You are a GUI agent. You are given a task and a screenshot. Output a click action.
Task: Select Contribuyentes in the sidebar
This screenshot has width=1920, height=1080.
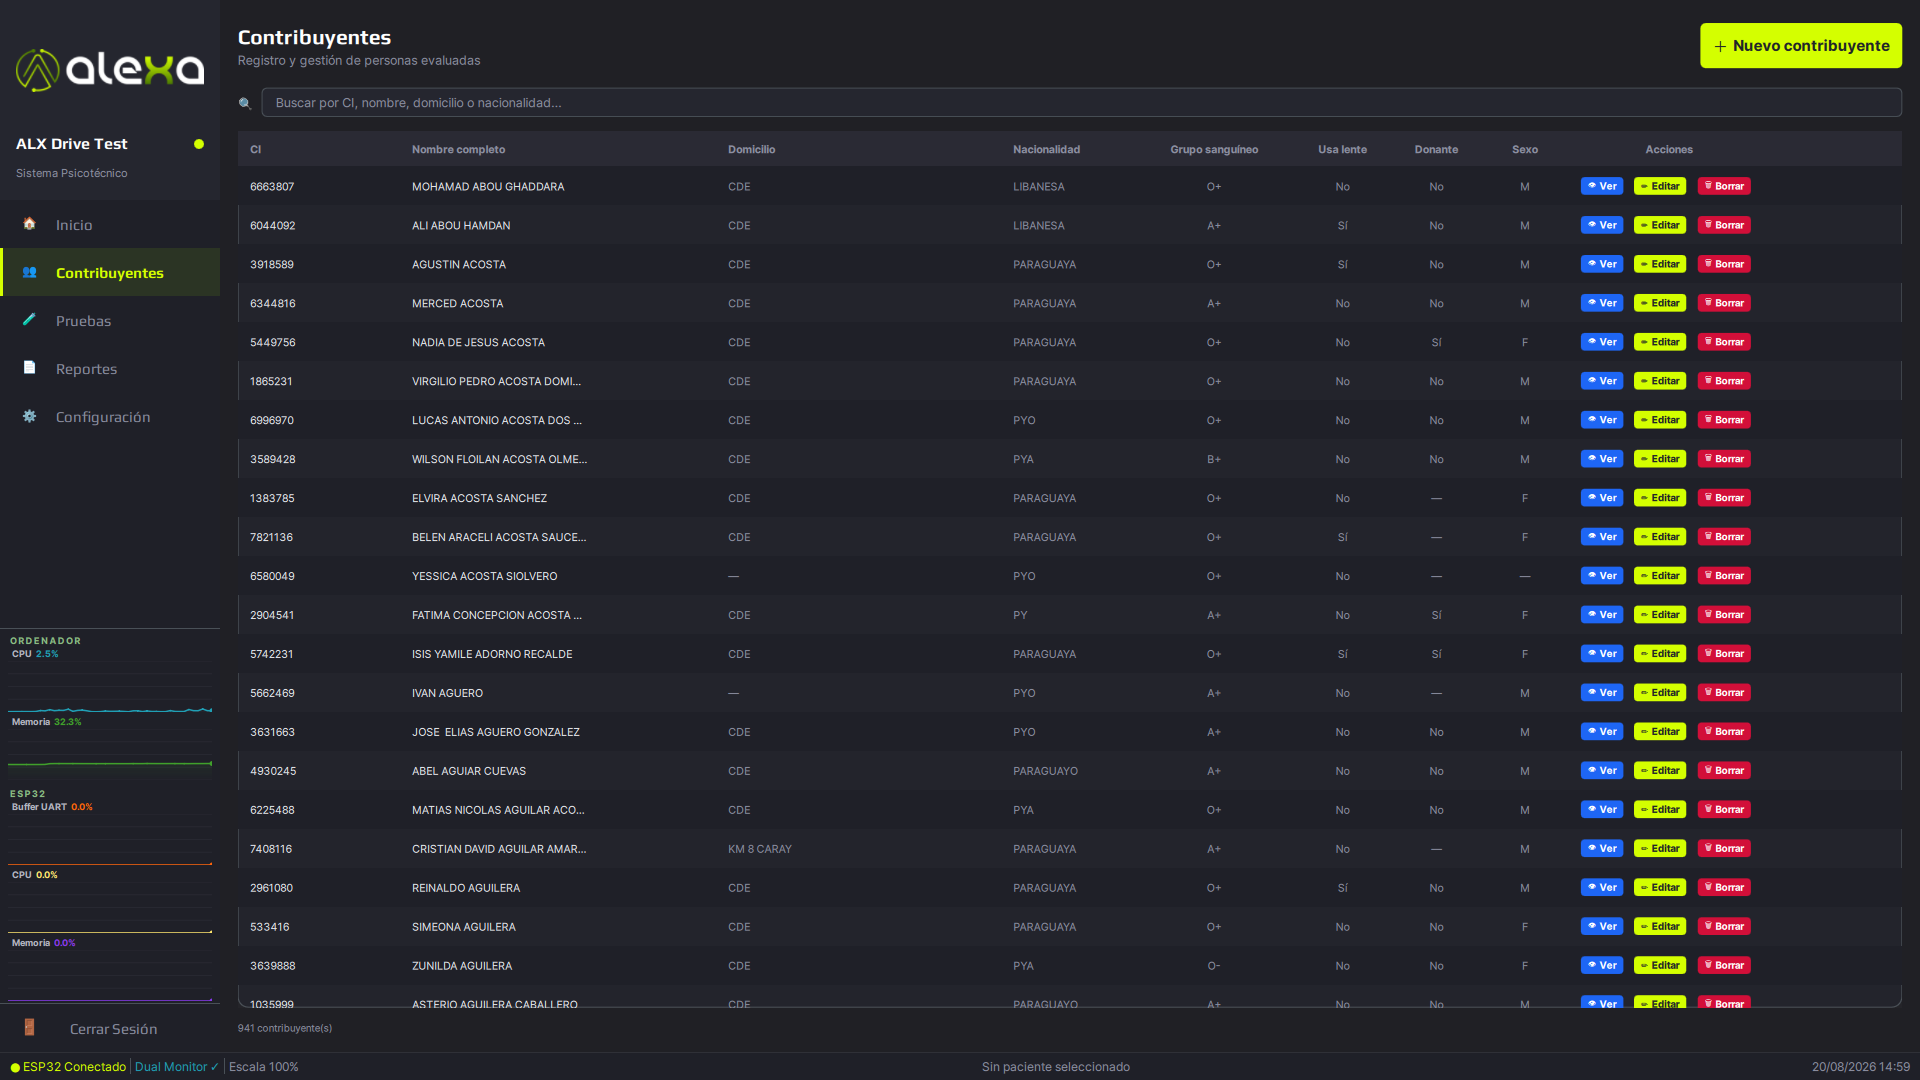click(x=110, y=273)
